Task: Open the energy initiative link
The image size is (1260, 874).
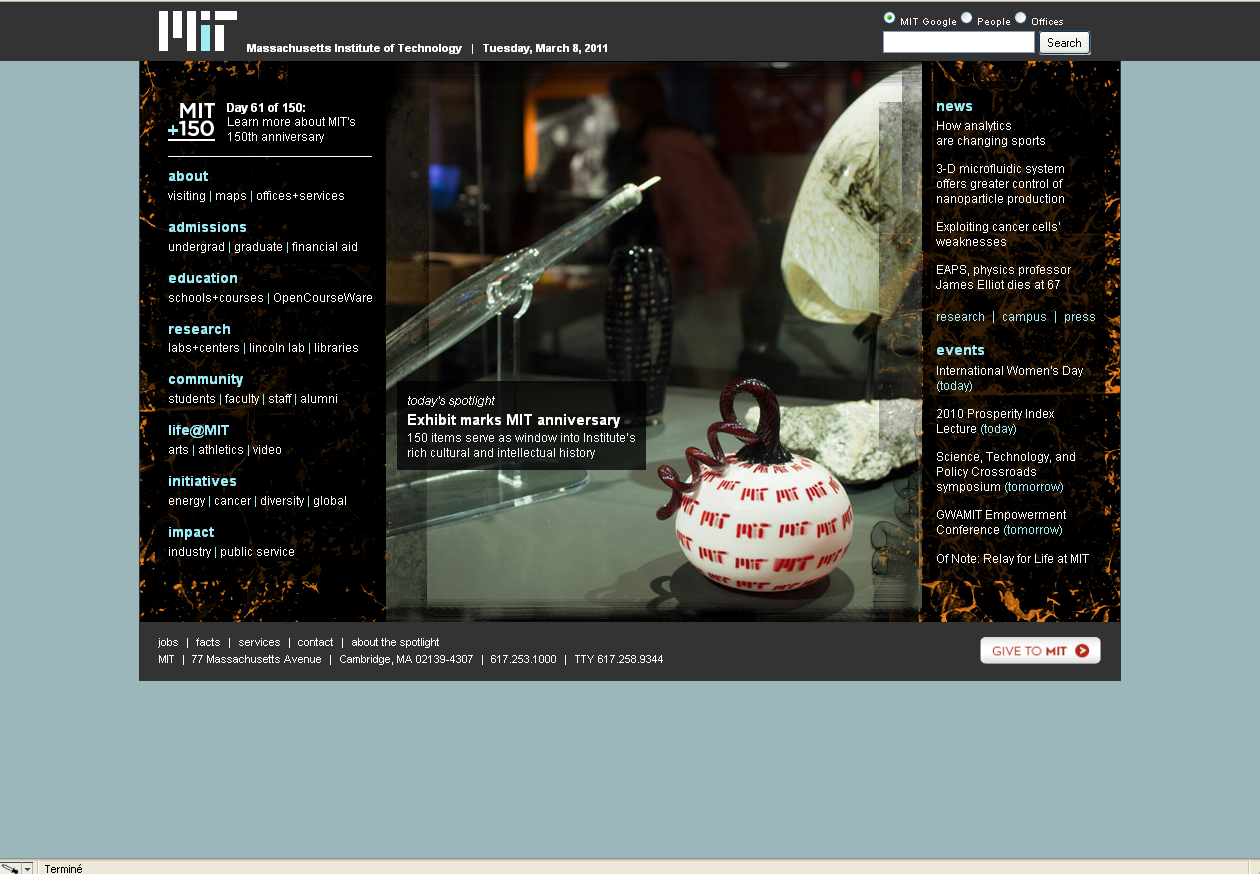Action: coord(187,501)
